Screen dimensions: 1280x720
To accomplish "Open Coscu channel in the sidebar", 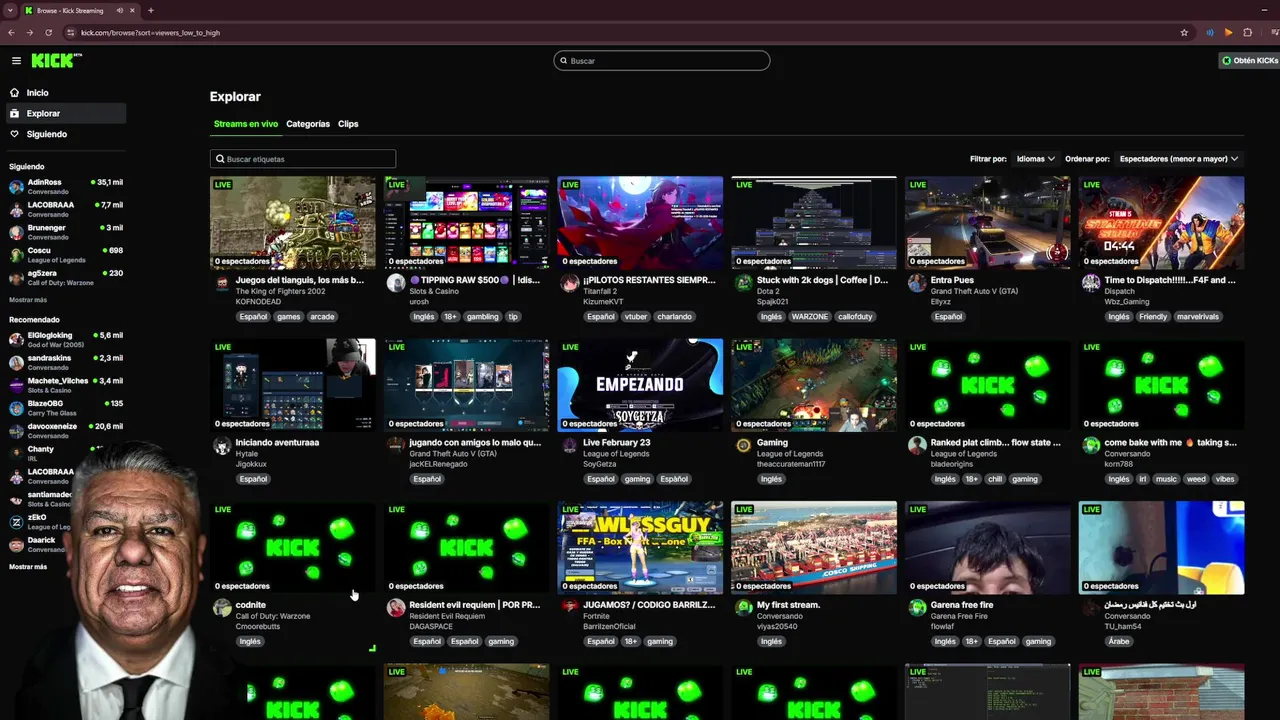I will pyautogui.click(x=66, y=254).
